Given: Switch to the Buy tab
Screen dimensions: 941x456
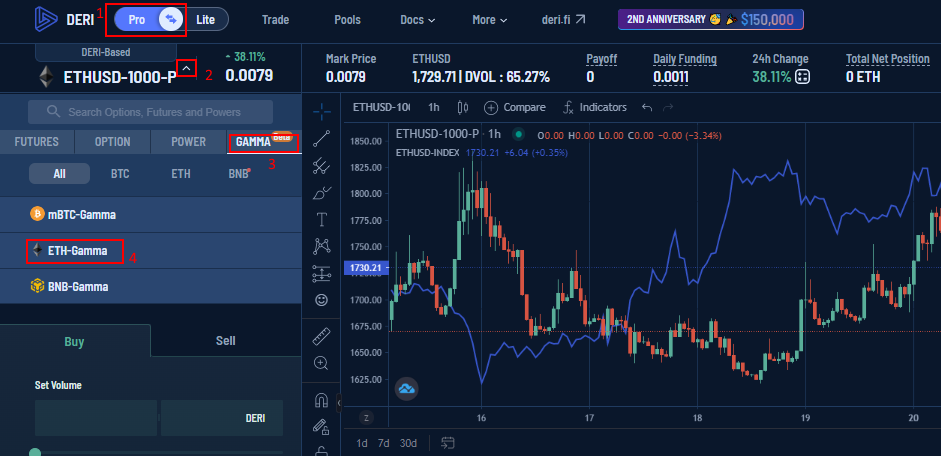Looking at the screenshot, I should pos(74,341).
